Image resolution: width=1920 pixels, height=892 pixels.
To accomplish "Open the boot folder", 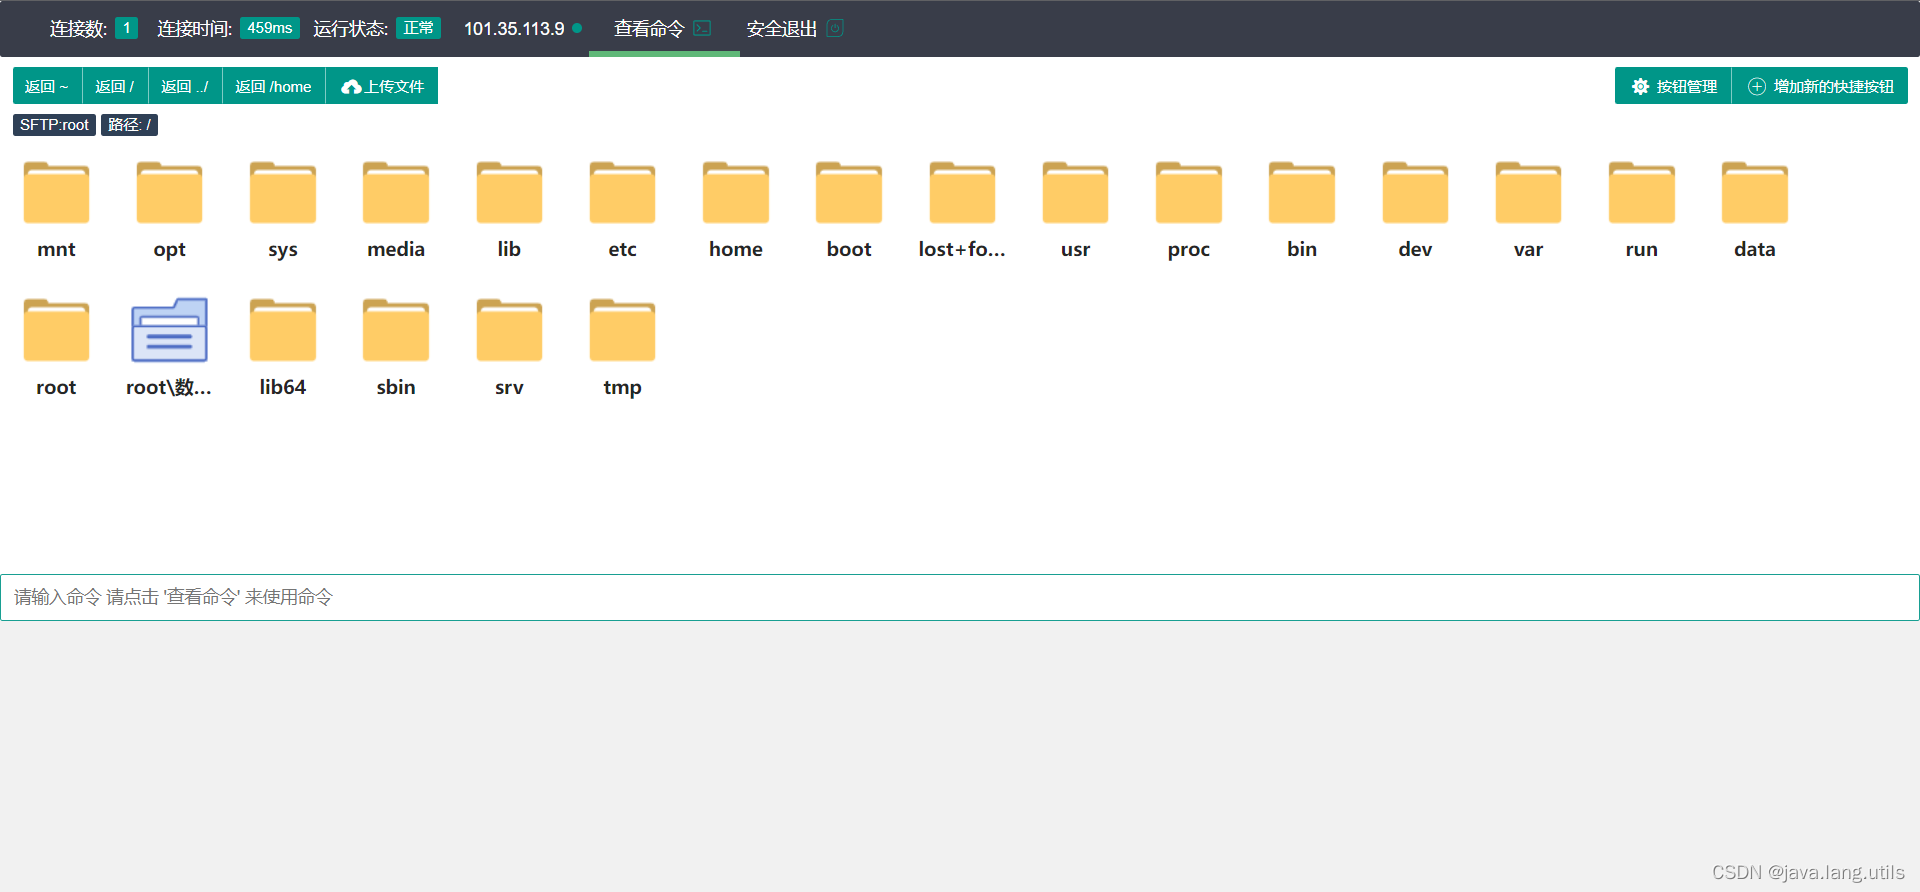I will tap(849, 193).
